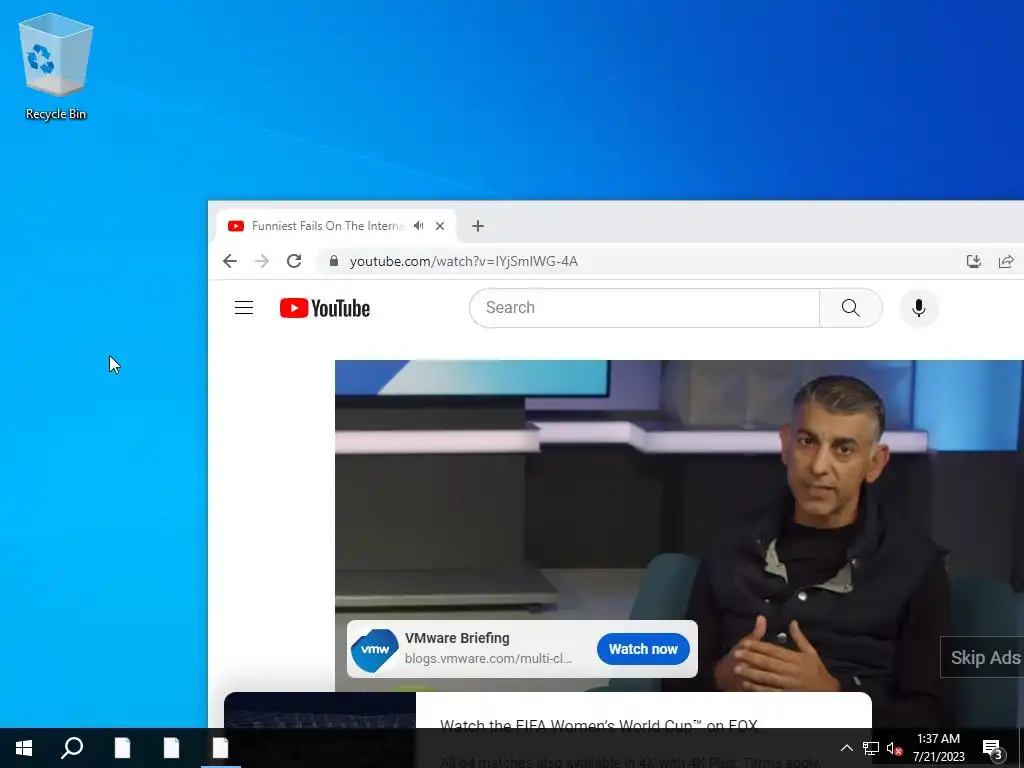Viewport: 1024px width, 768px height.
Task: Open the Windows Start menu
Action: pos(24,748)
